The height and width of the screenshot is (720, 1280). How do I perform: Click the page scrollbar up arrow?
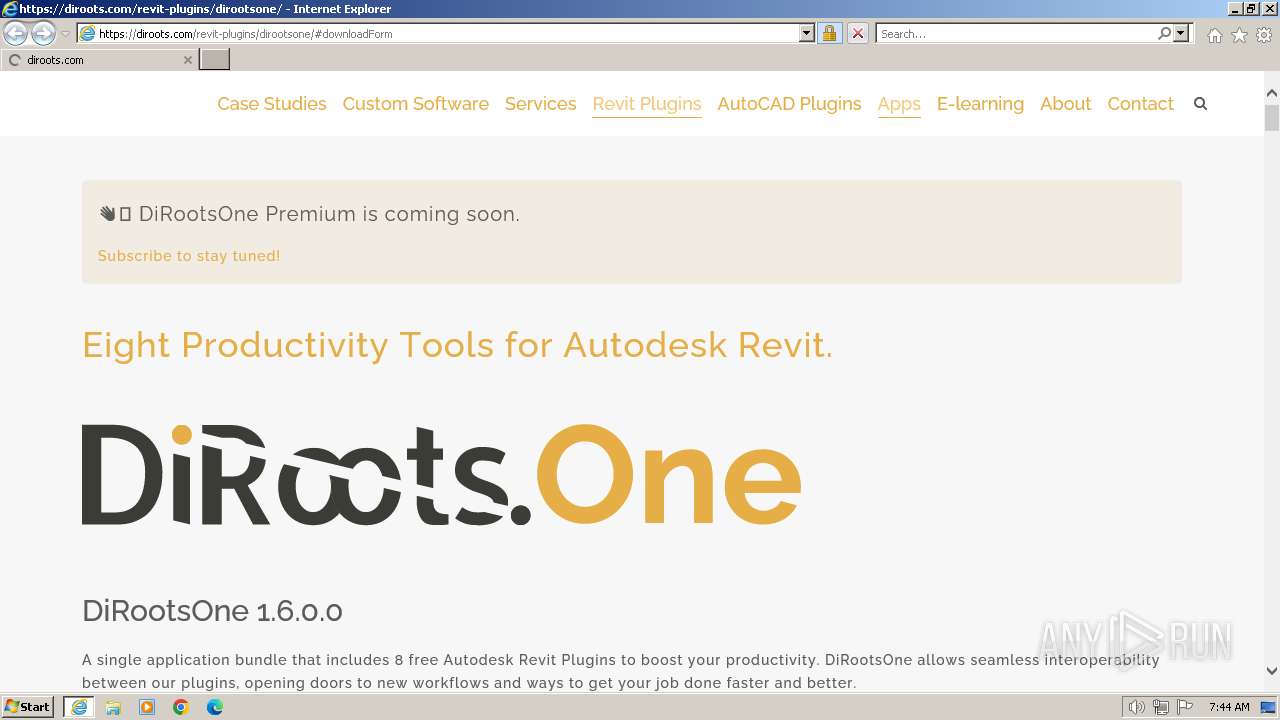(x=1272, y=94)
